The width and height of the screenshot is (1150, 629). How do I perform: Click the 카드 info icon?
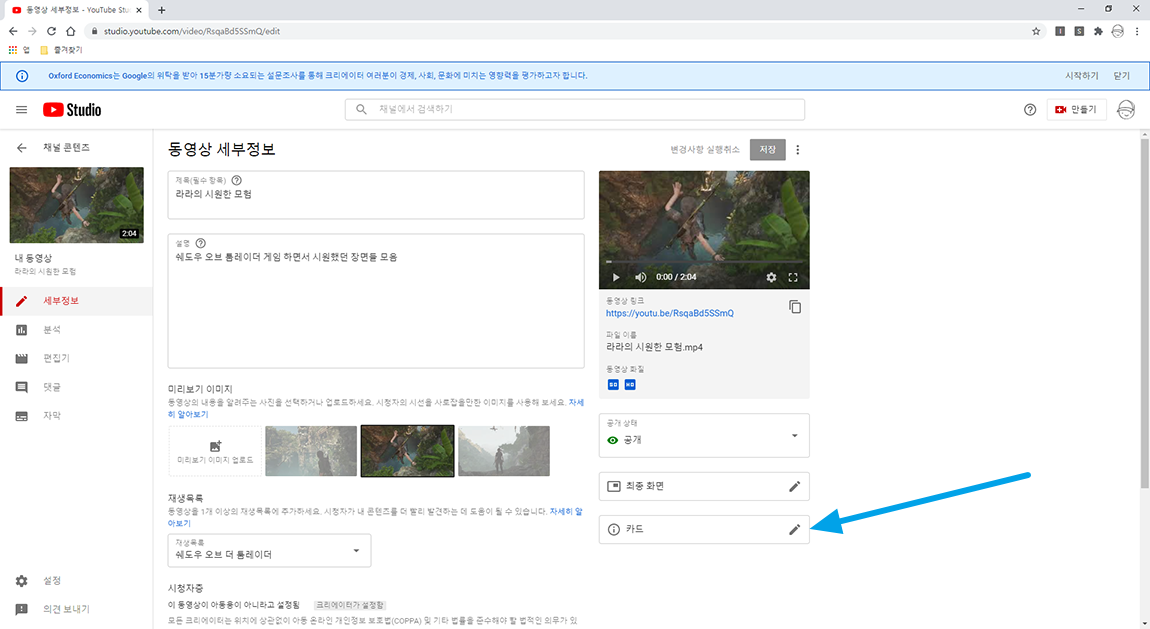(614, 529)
